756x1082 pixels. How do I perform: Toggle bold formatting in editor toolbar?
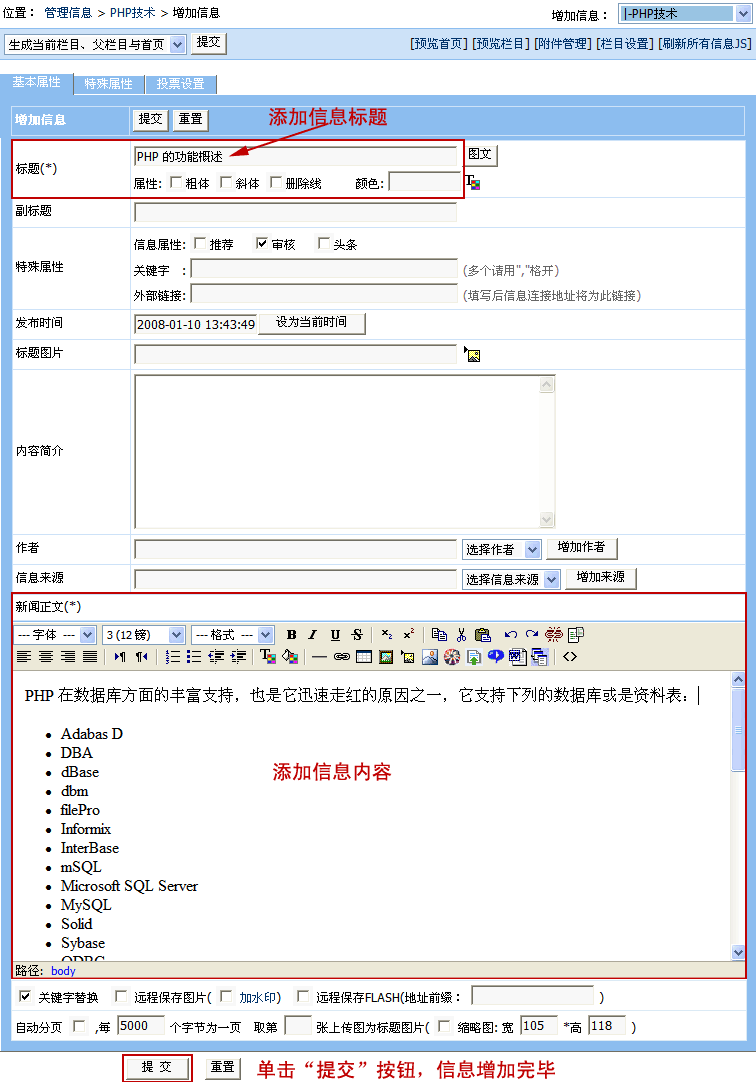[291, 635]
